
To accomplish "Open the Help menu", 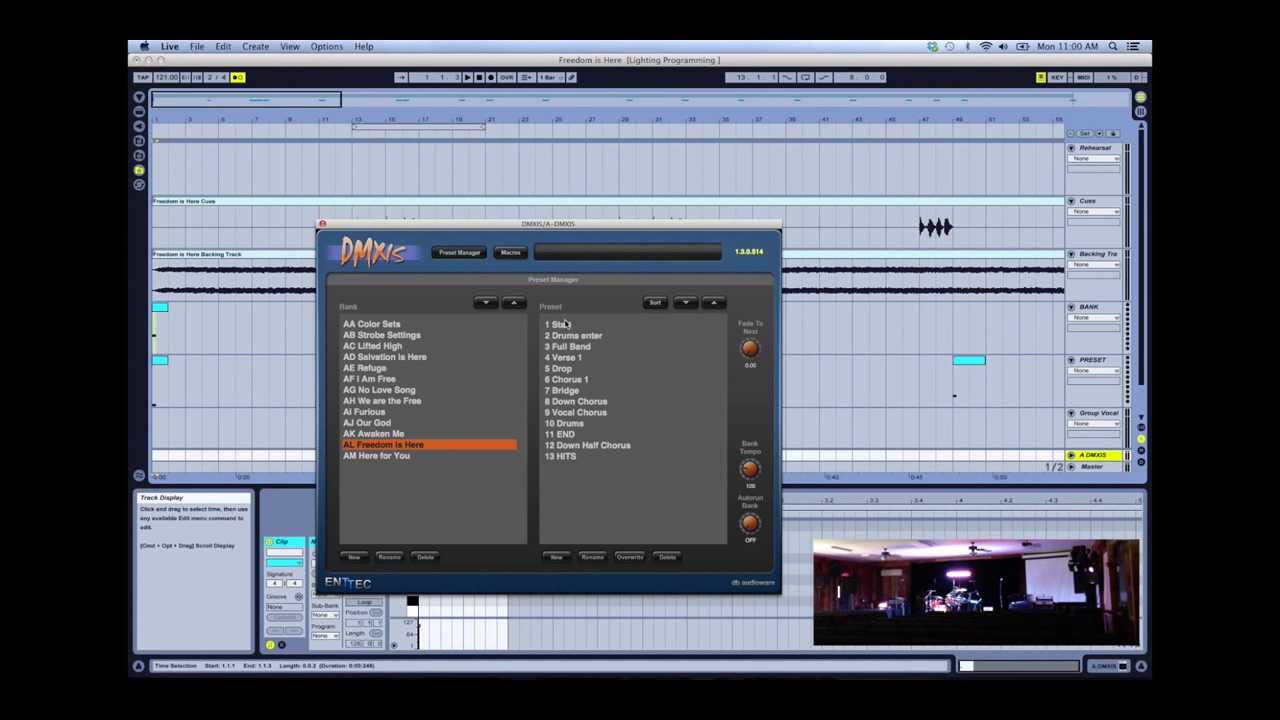I will [364, 46].
